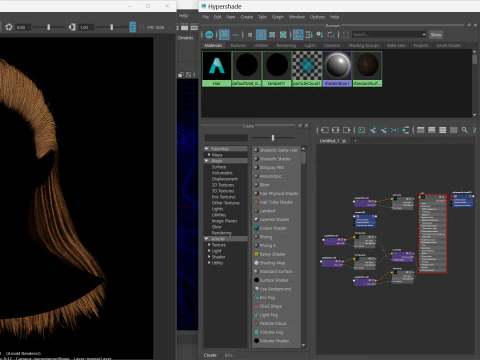Select the lambert1 material swatch
Screen dimensions: 480x360
tap(277, 69)
